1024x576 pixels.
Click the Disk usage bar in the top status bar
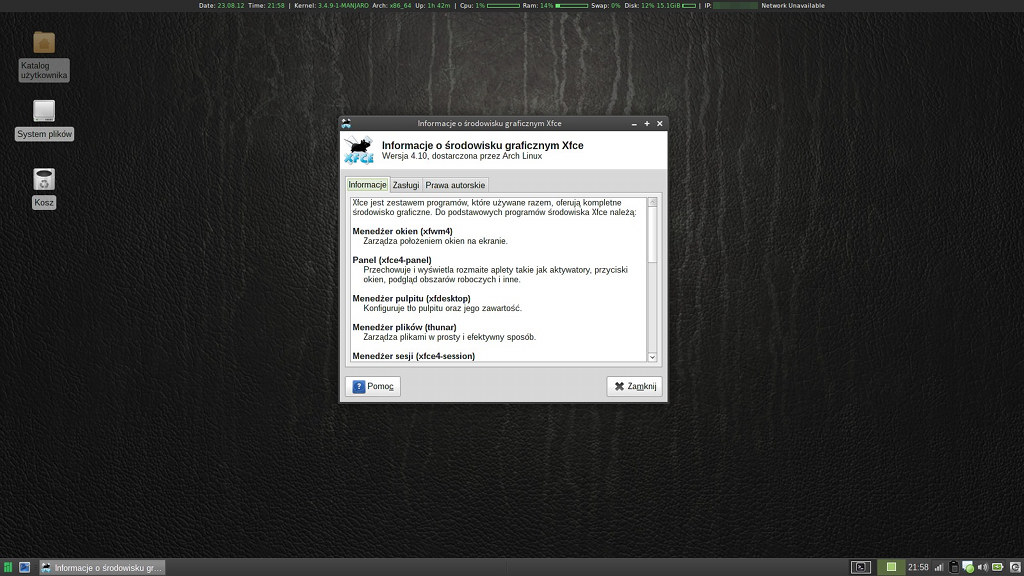(688, 6)
